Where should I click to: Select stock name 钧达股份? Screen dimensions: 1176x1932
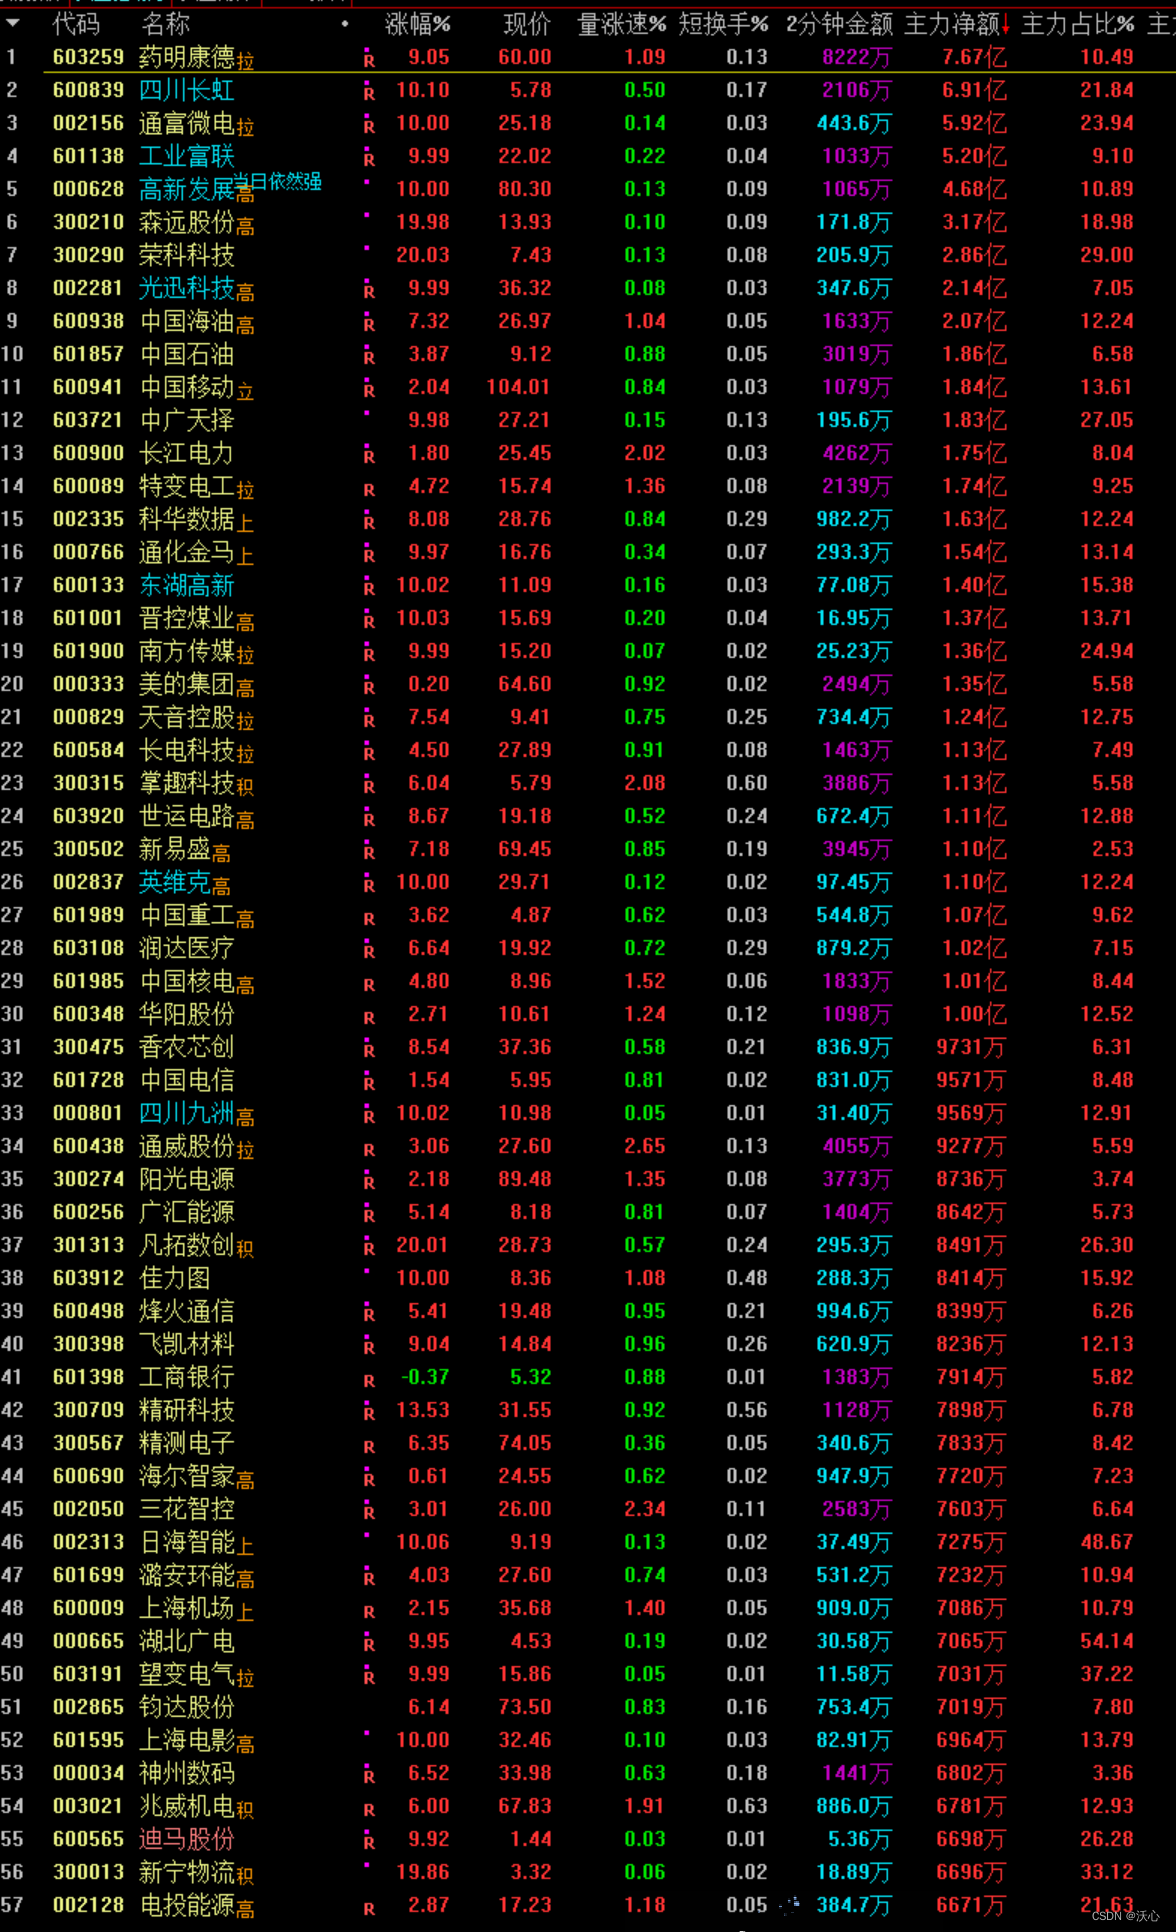[187, 1707]
